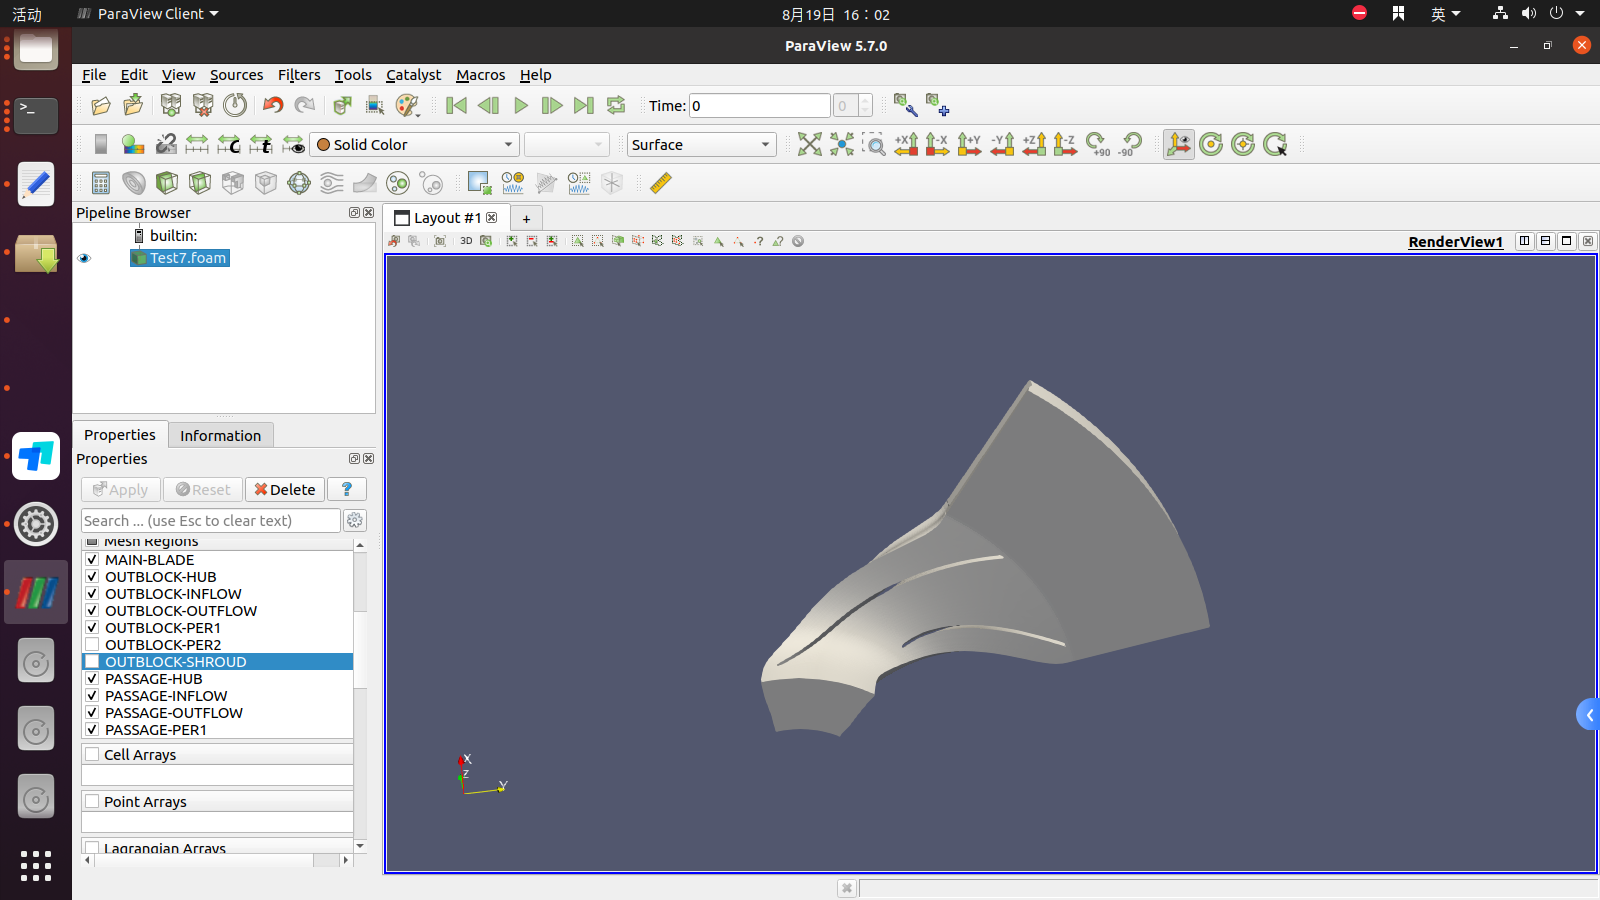This screenshot has width=1600, height=900.
Task: Click Rotate 90 degrees clockwise icon
Action: [x=1099, y=145]
